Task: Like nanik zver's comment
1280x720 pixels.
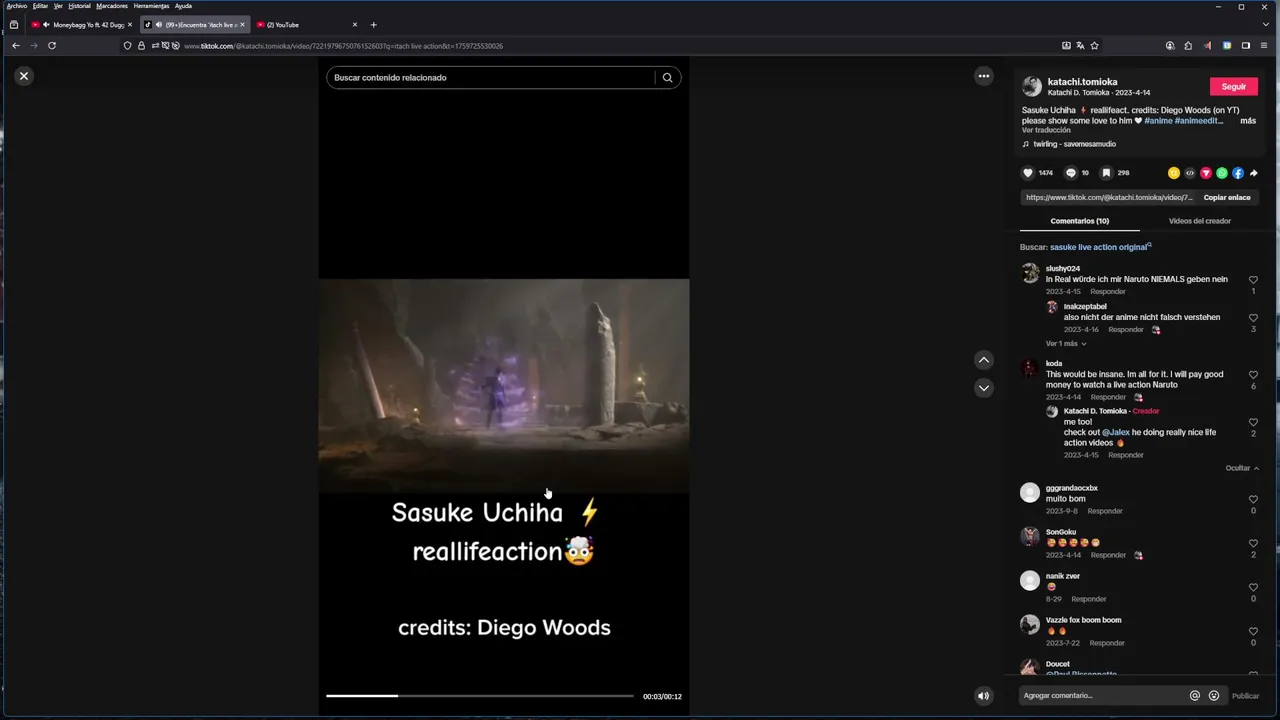Action: tap(1253, 587)
